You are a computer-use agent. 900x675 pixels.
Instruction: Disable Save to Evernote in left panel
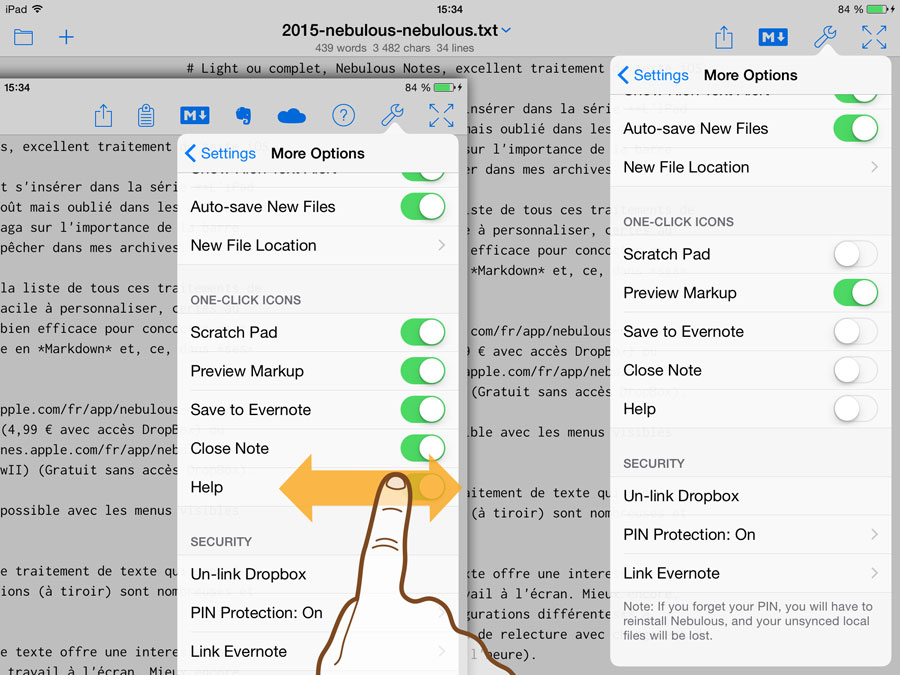click(x=423, y=410)
